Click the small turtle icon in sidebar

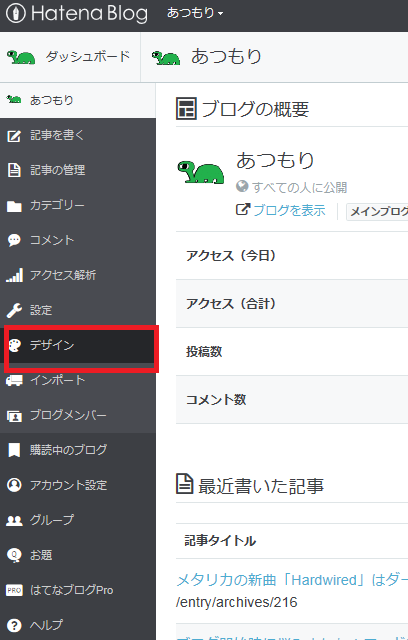[x=14, y=99]
